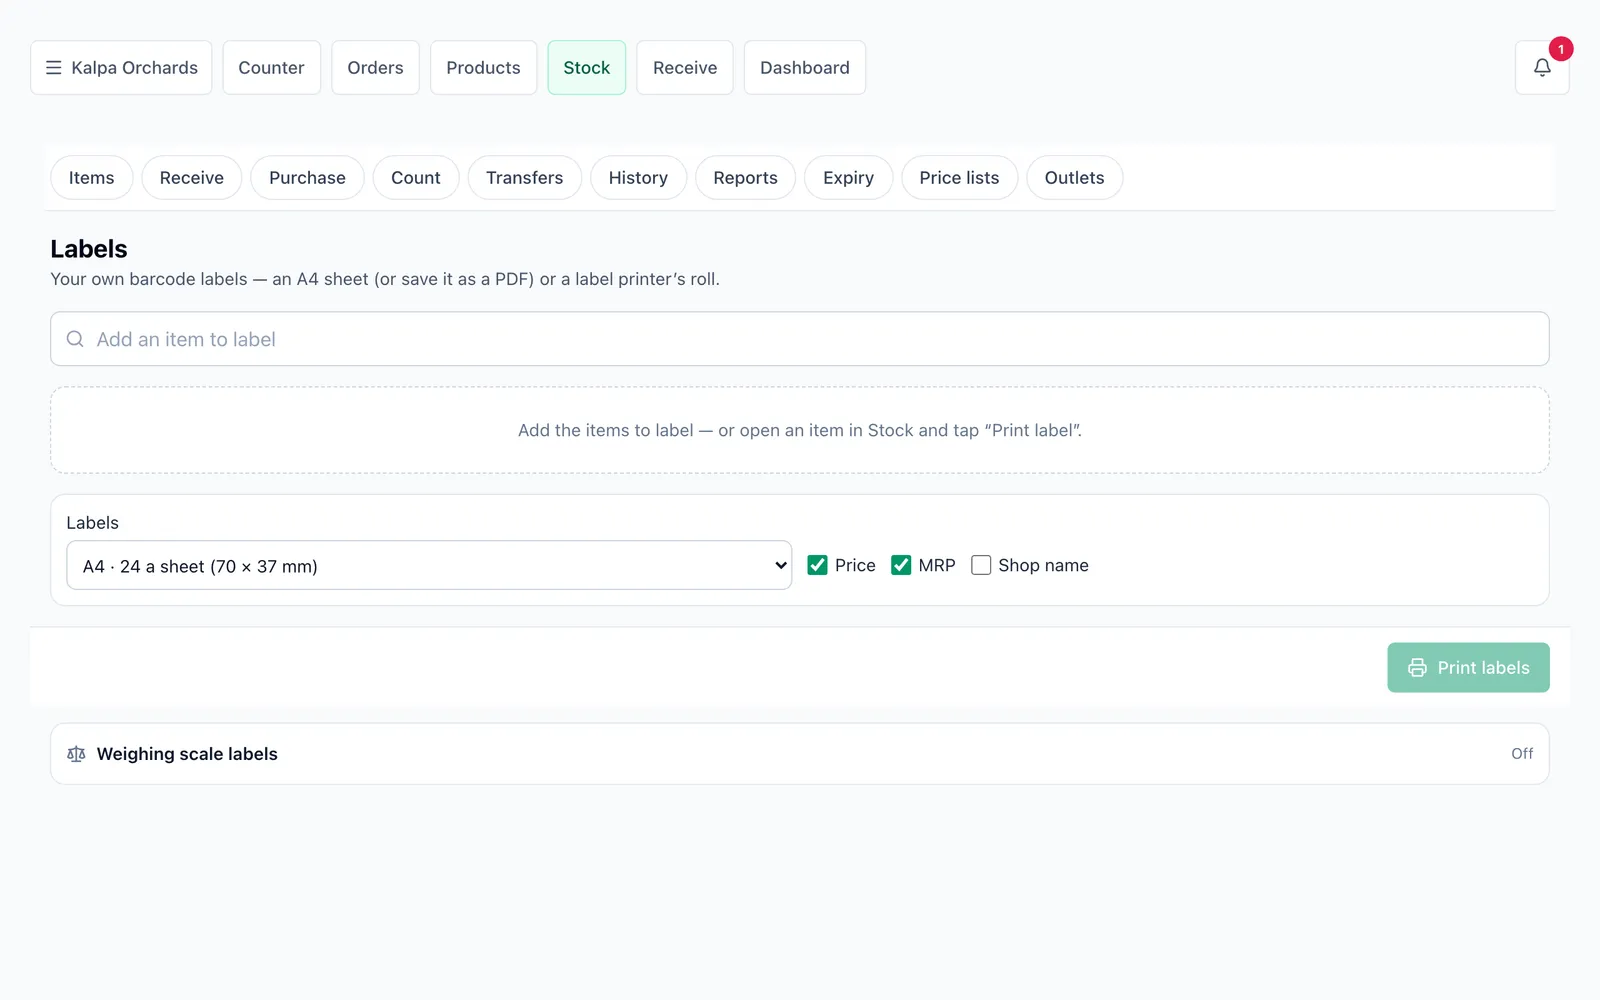This screenshot has width=1600, height=1000.
Task: Open the Reports sub-tab
Action: click(x=745, y=178)
